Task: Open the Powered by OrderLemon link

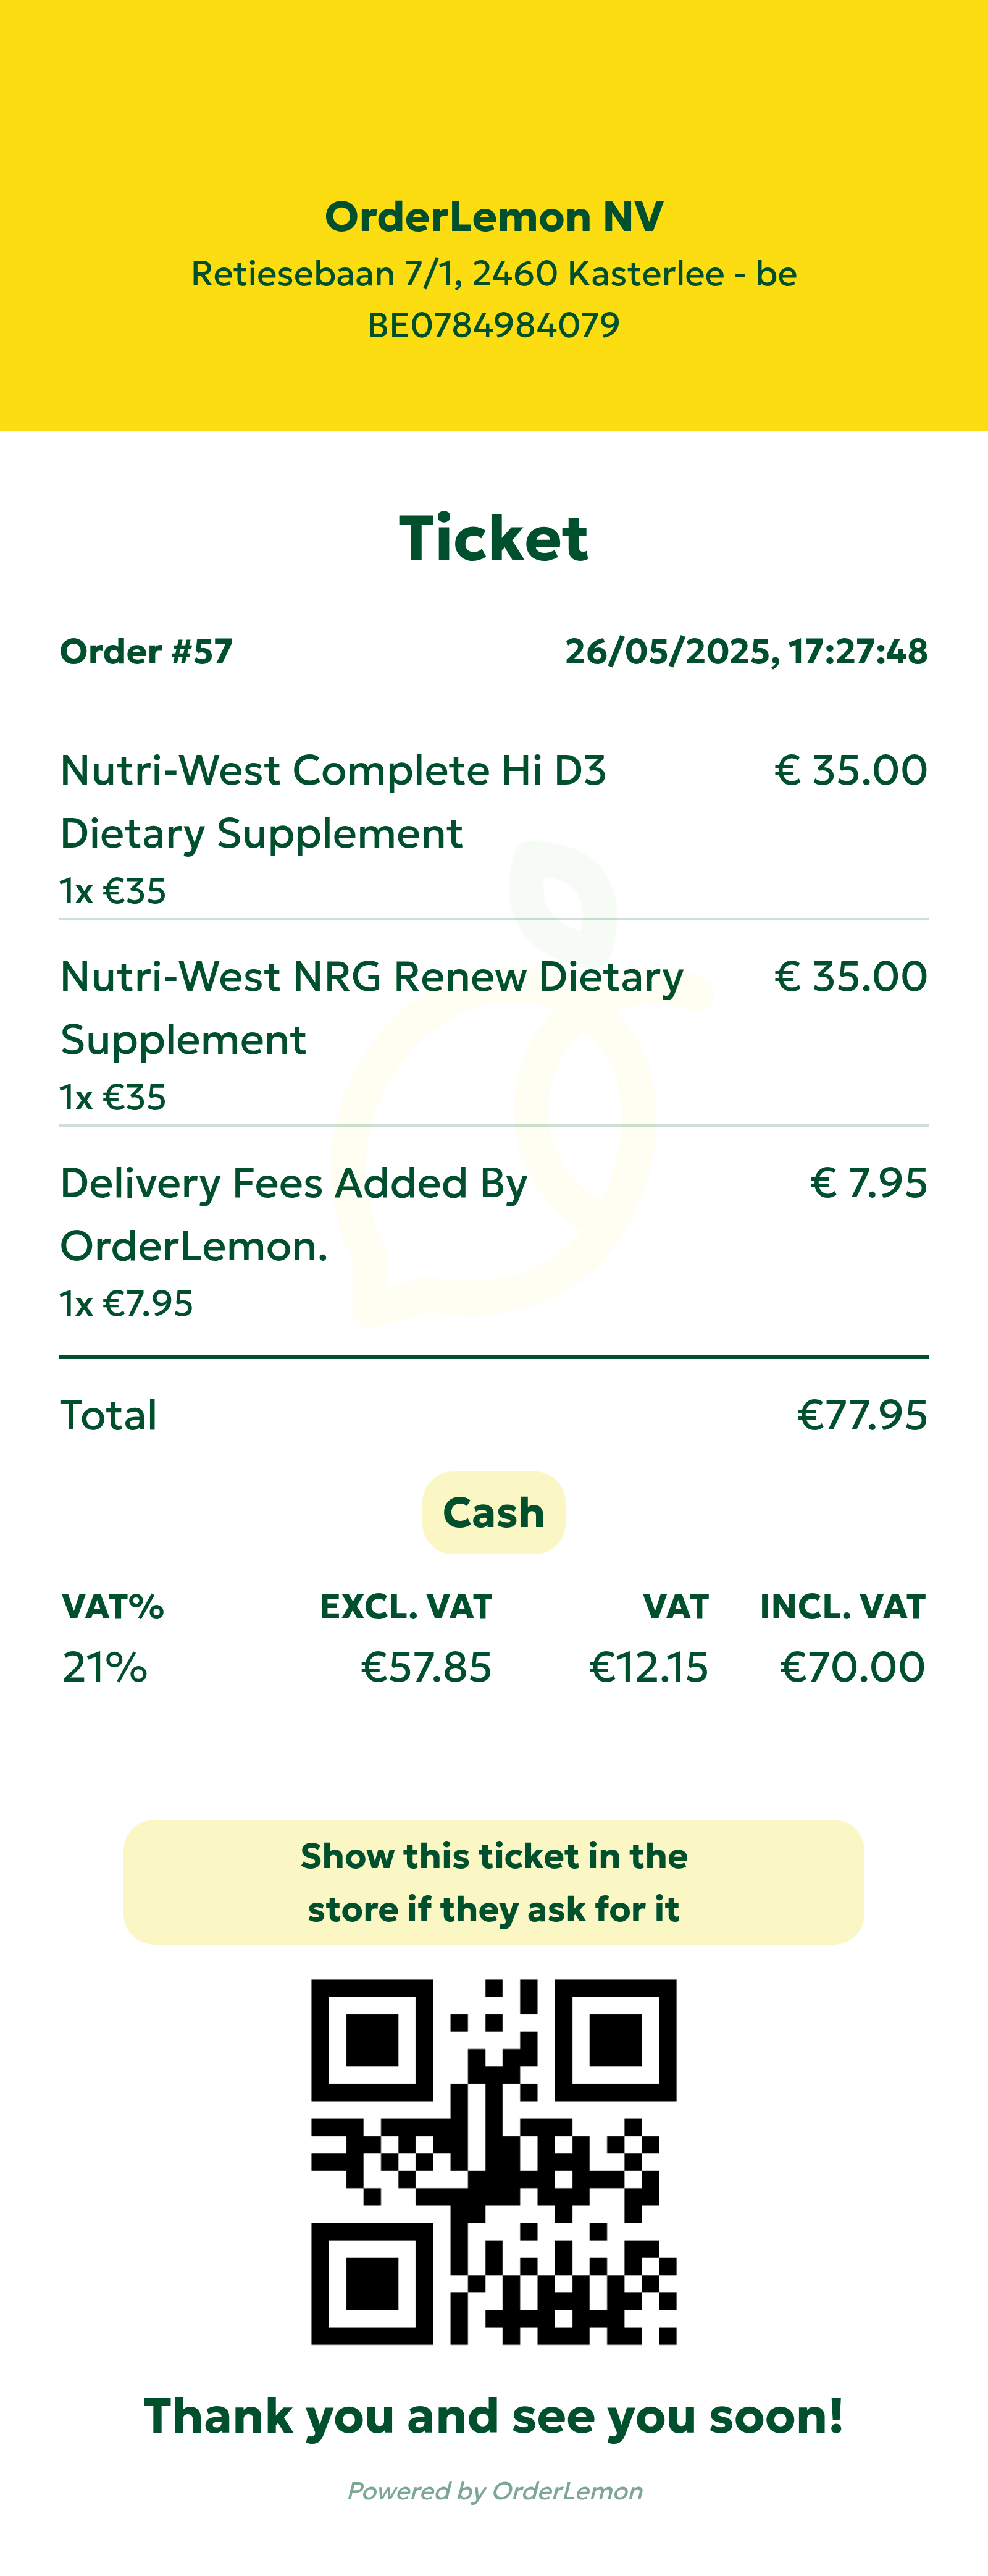Action: (x=494, y=2491)
